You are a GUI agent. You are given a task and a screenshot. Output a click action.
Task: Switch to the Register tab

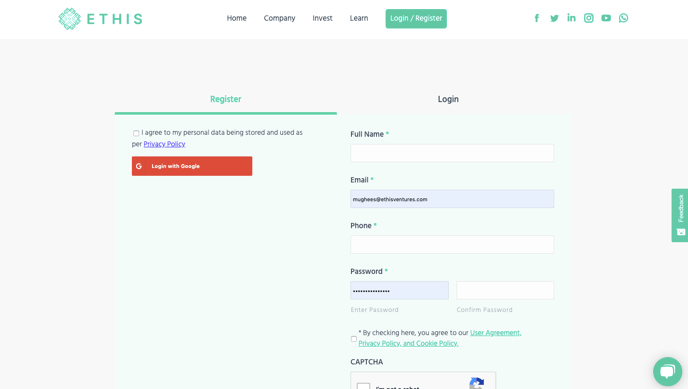click(226, 100)
